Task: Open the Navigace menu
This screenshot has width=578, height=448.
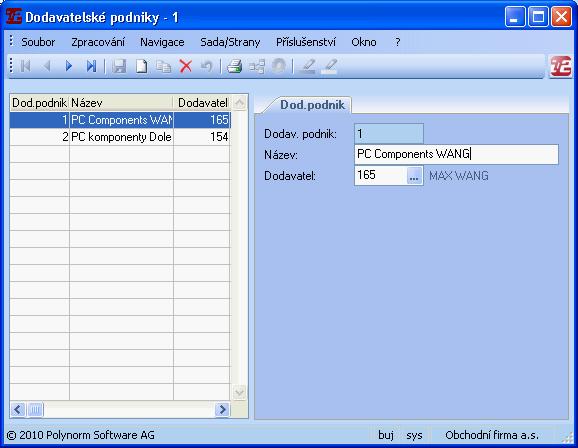Action: [162, 42]
